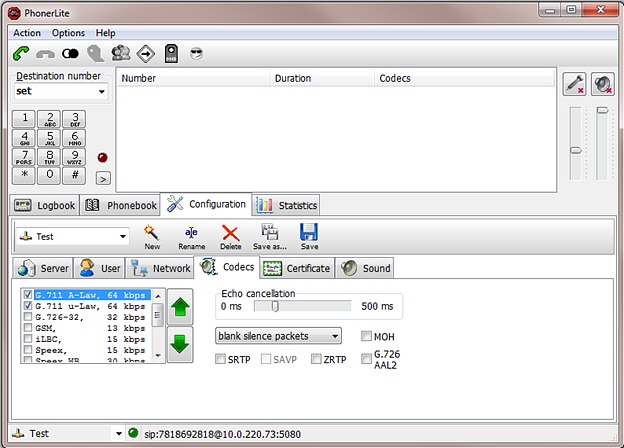
Task: Switch to Phonebook tab
Action: point(120,205)
